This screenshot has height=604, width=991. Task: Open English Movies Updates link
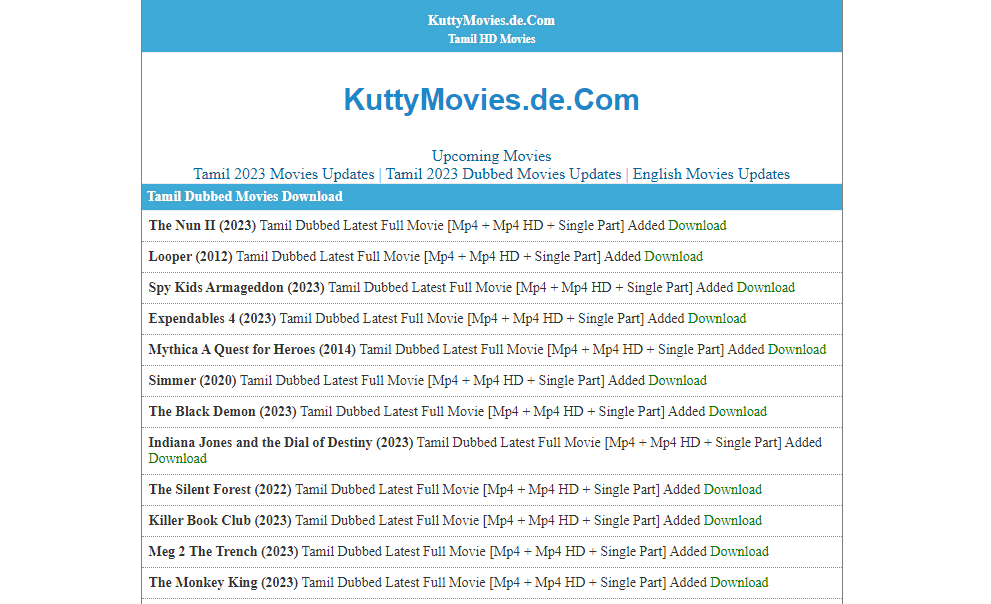[x=711, y=174]
